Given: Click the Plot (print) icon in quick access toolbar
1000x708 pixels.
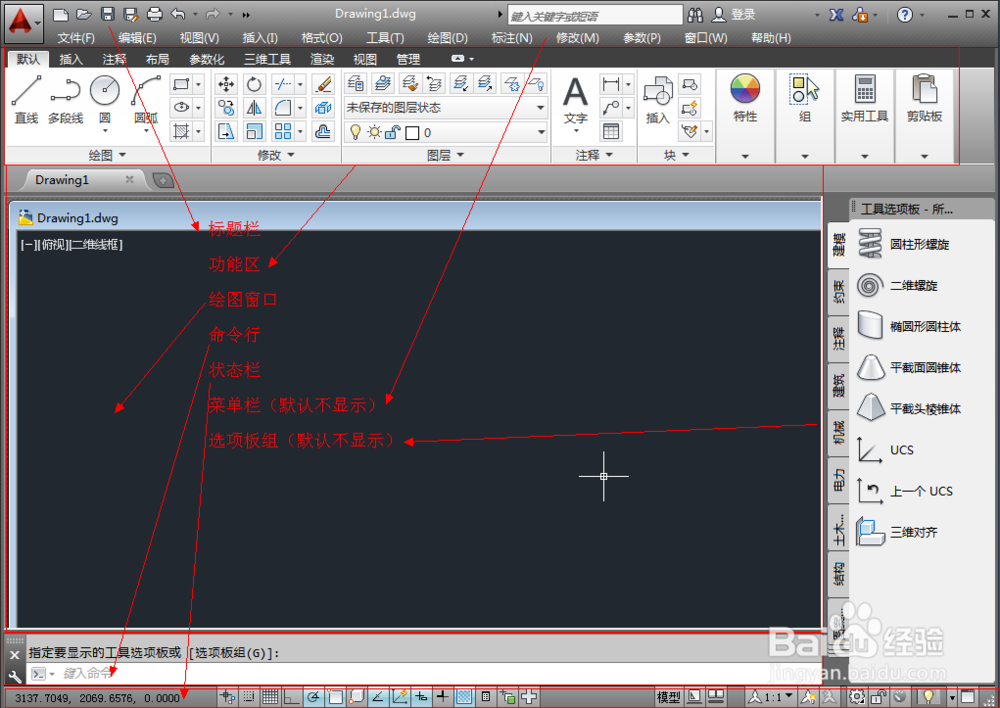Looking at the screenshot, I should [x=154, y=14].
